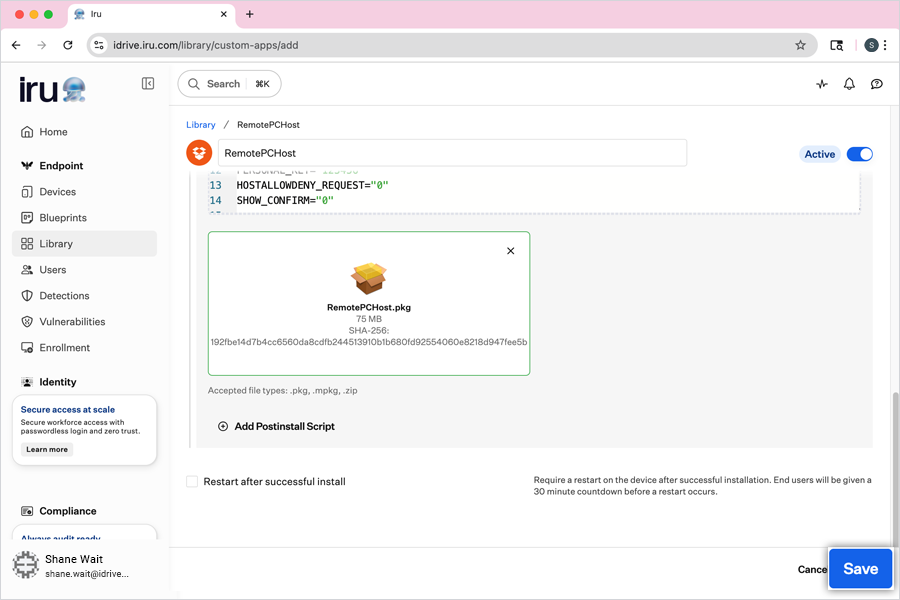
Task: Collapse the sidebar using panel icon
Action: [x=148, y=84]
